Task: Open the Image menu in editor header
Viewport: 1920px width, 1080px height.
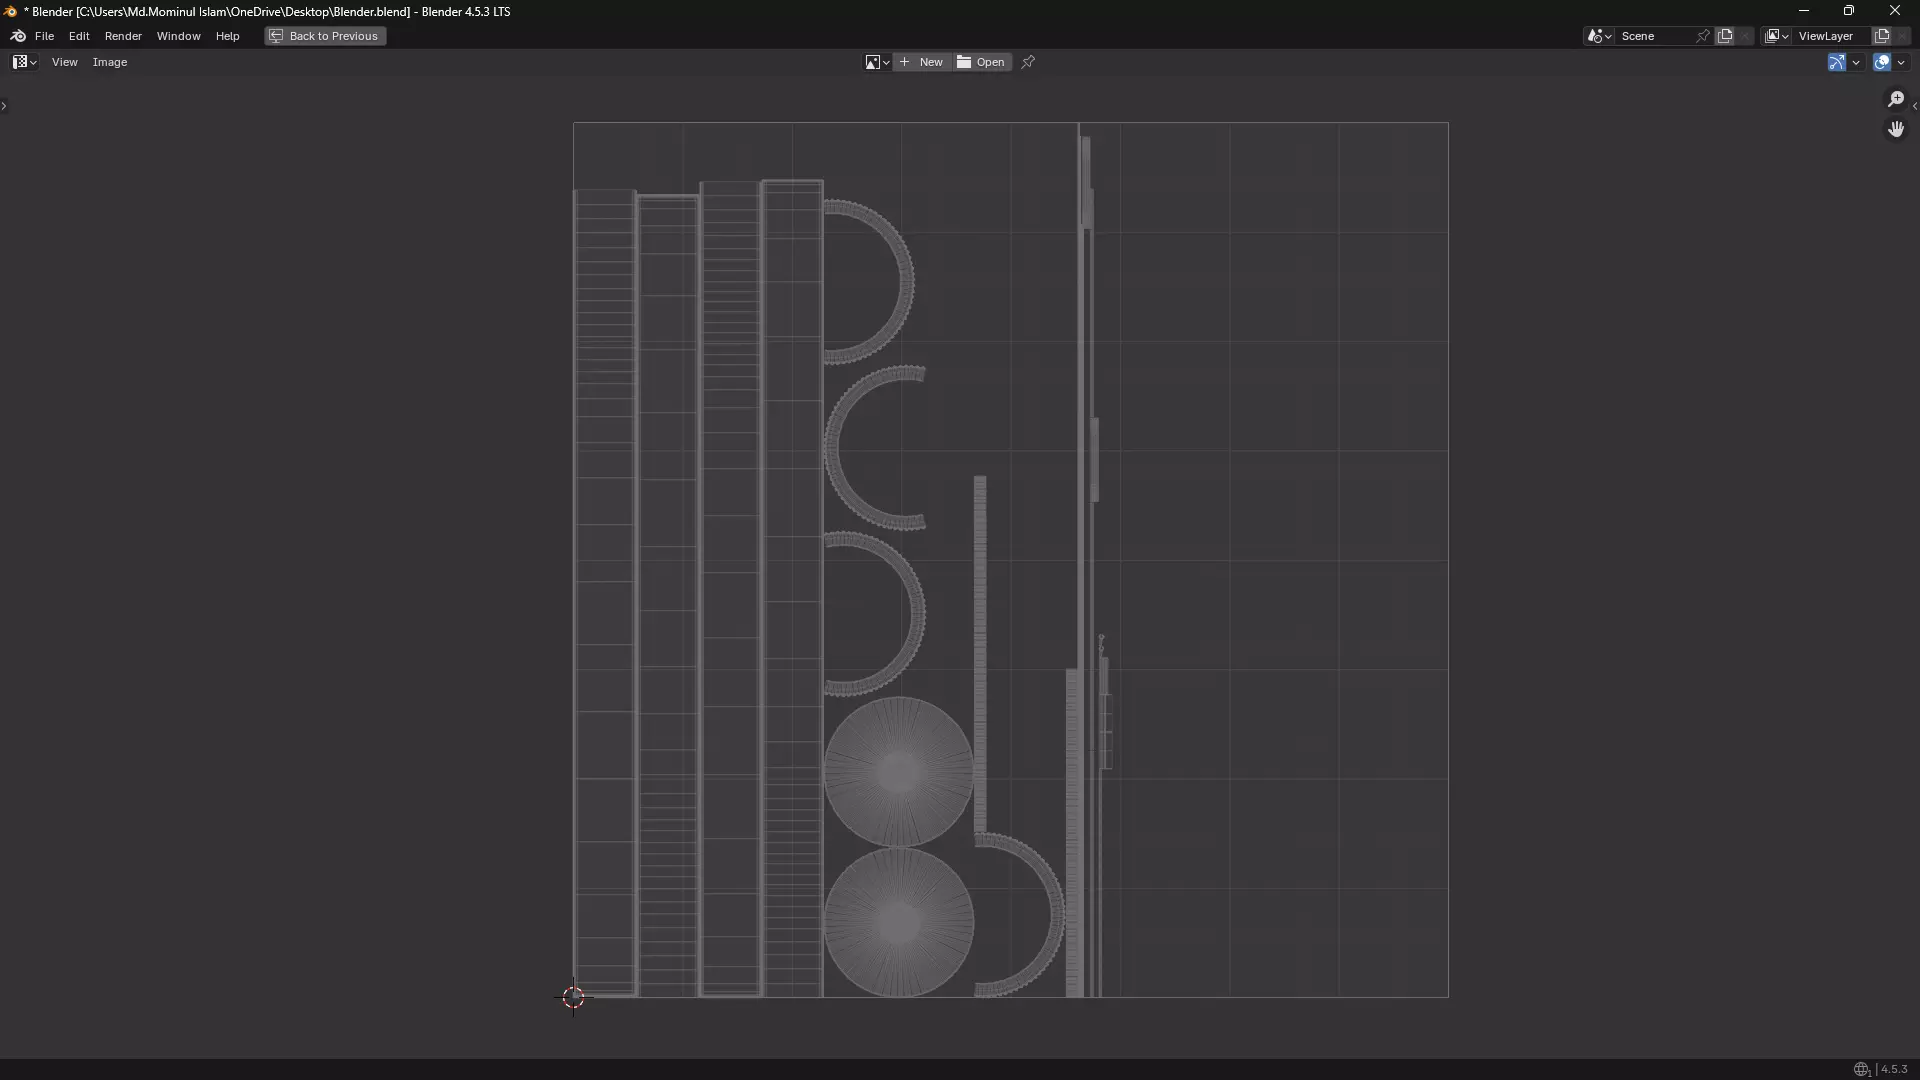Action: 110,62
